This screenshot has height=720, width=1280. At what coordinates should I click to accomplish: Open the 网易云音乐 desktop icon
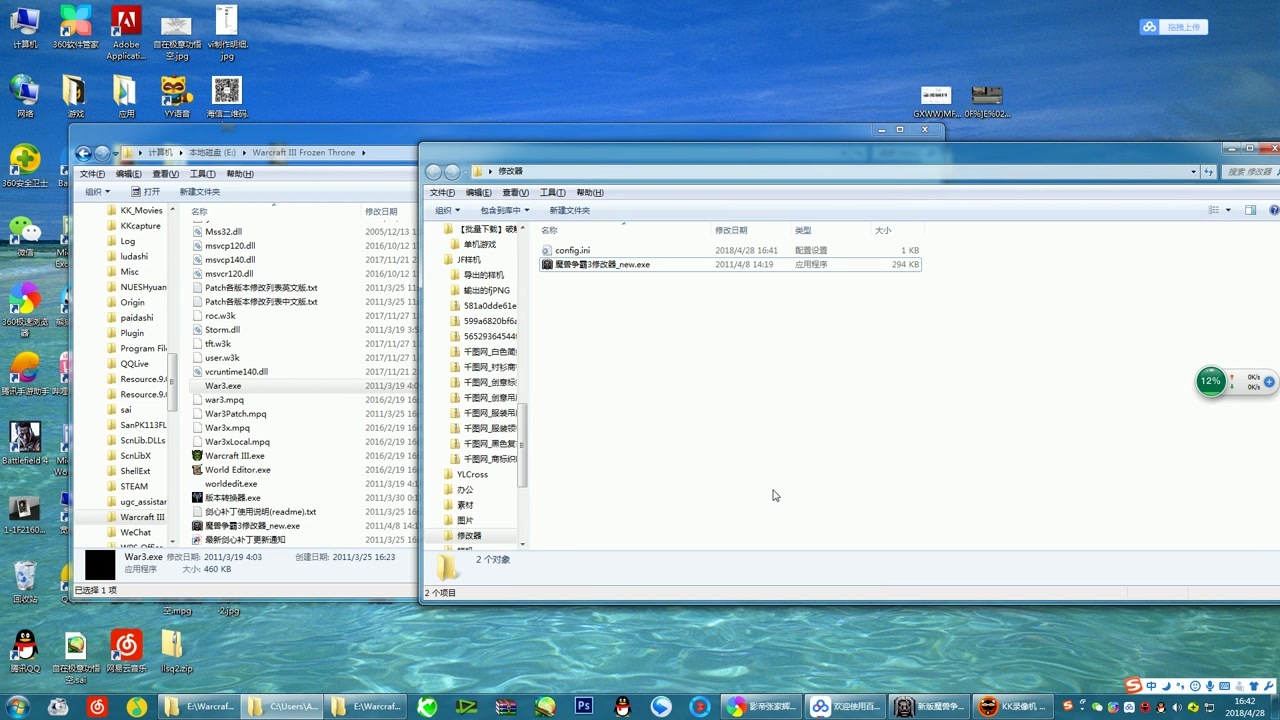[x=126, y=651]
